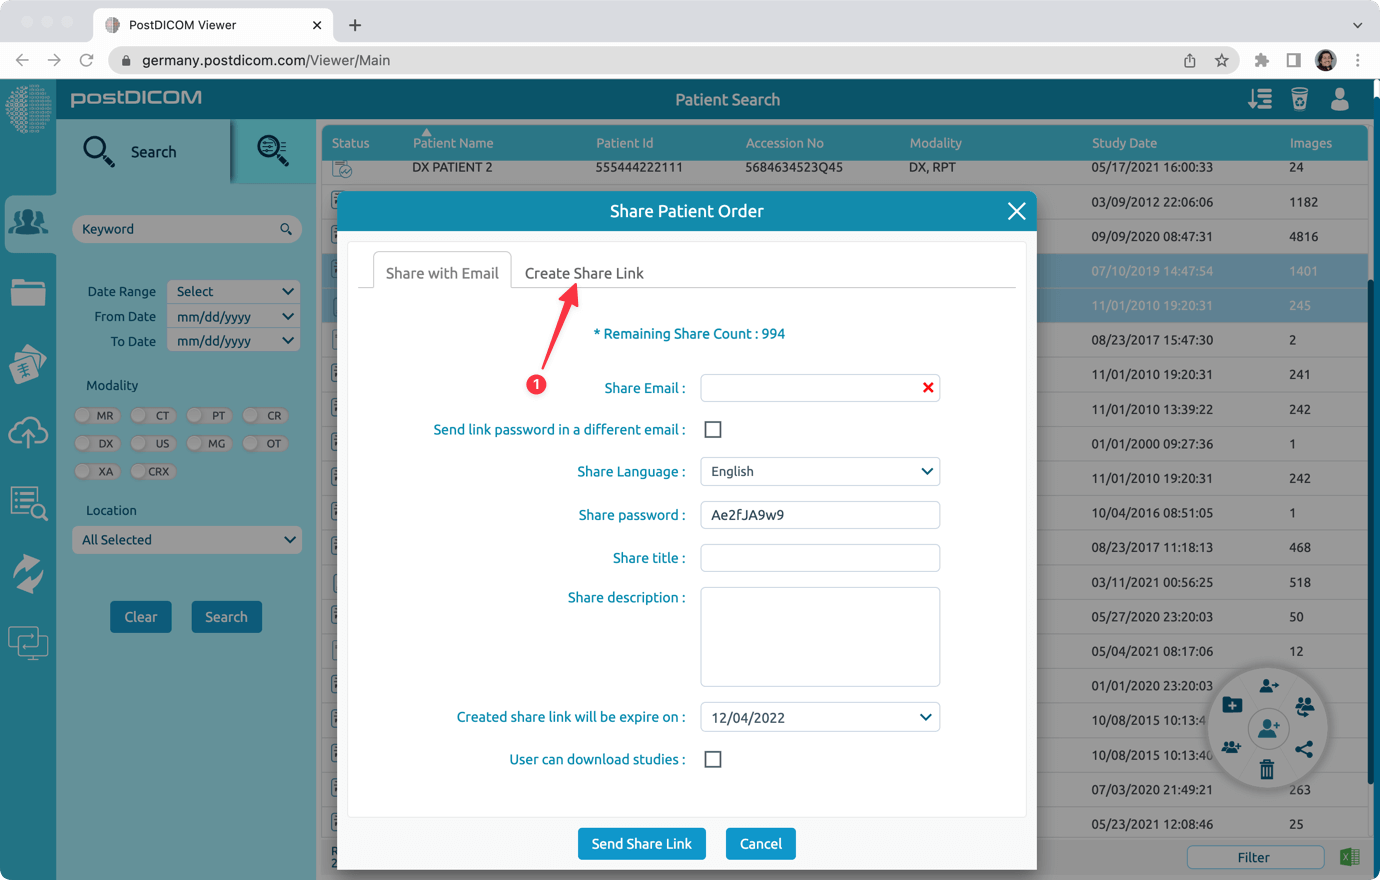1380x880 pixels.
Task: Open a new browser tab
Action: (355, 25)
